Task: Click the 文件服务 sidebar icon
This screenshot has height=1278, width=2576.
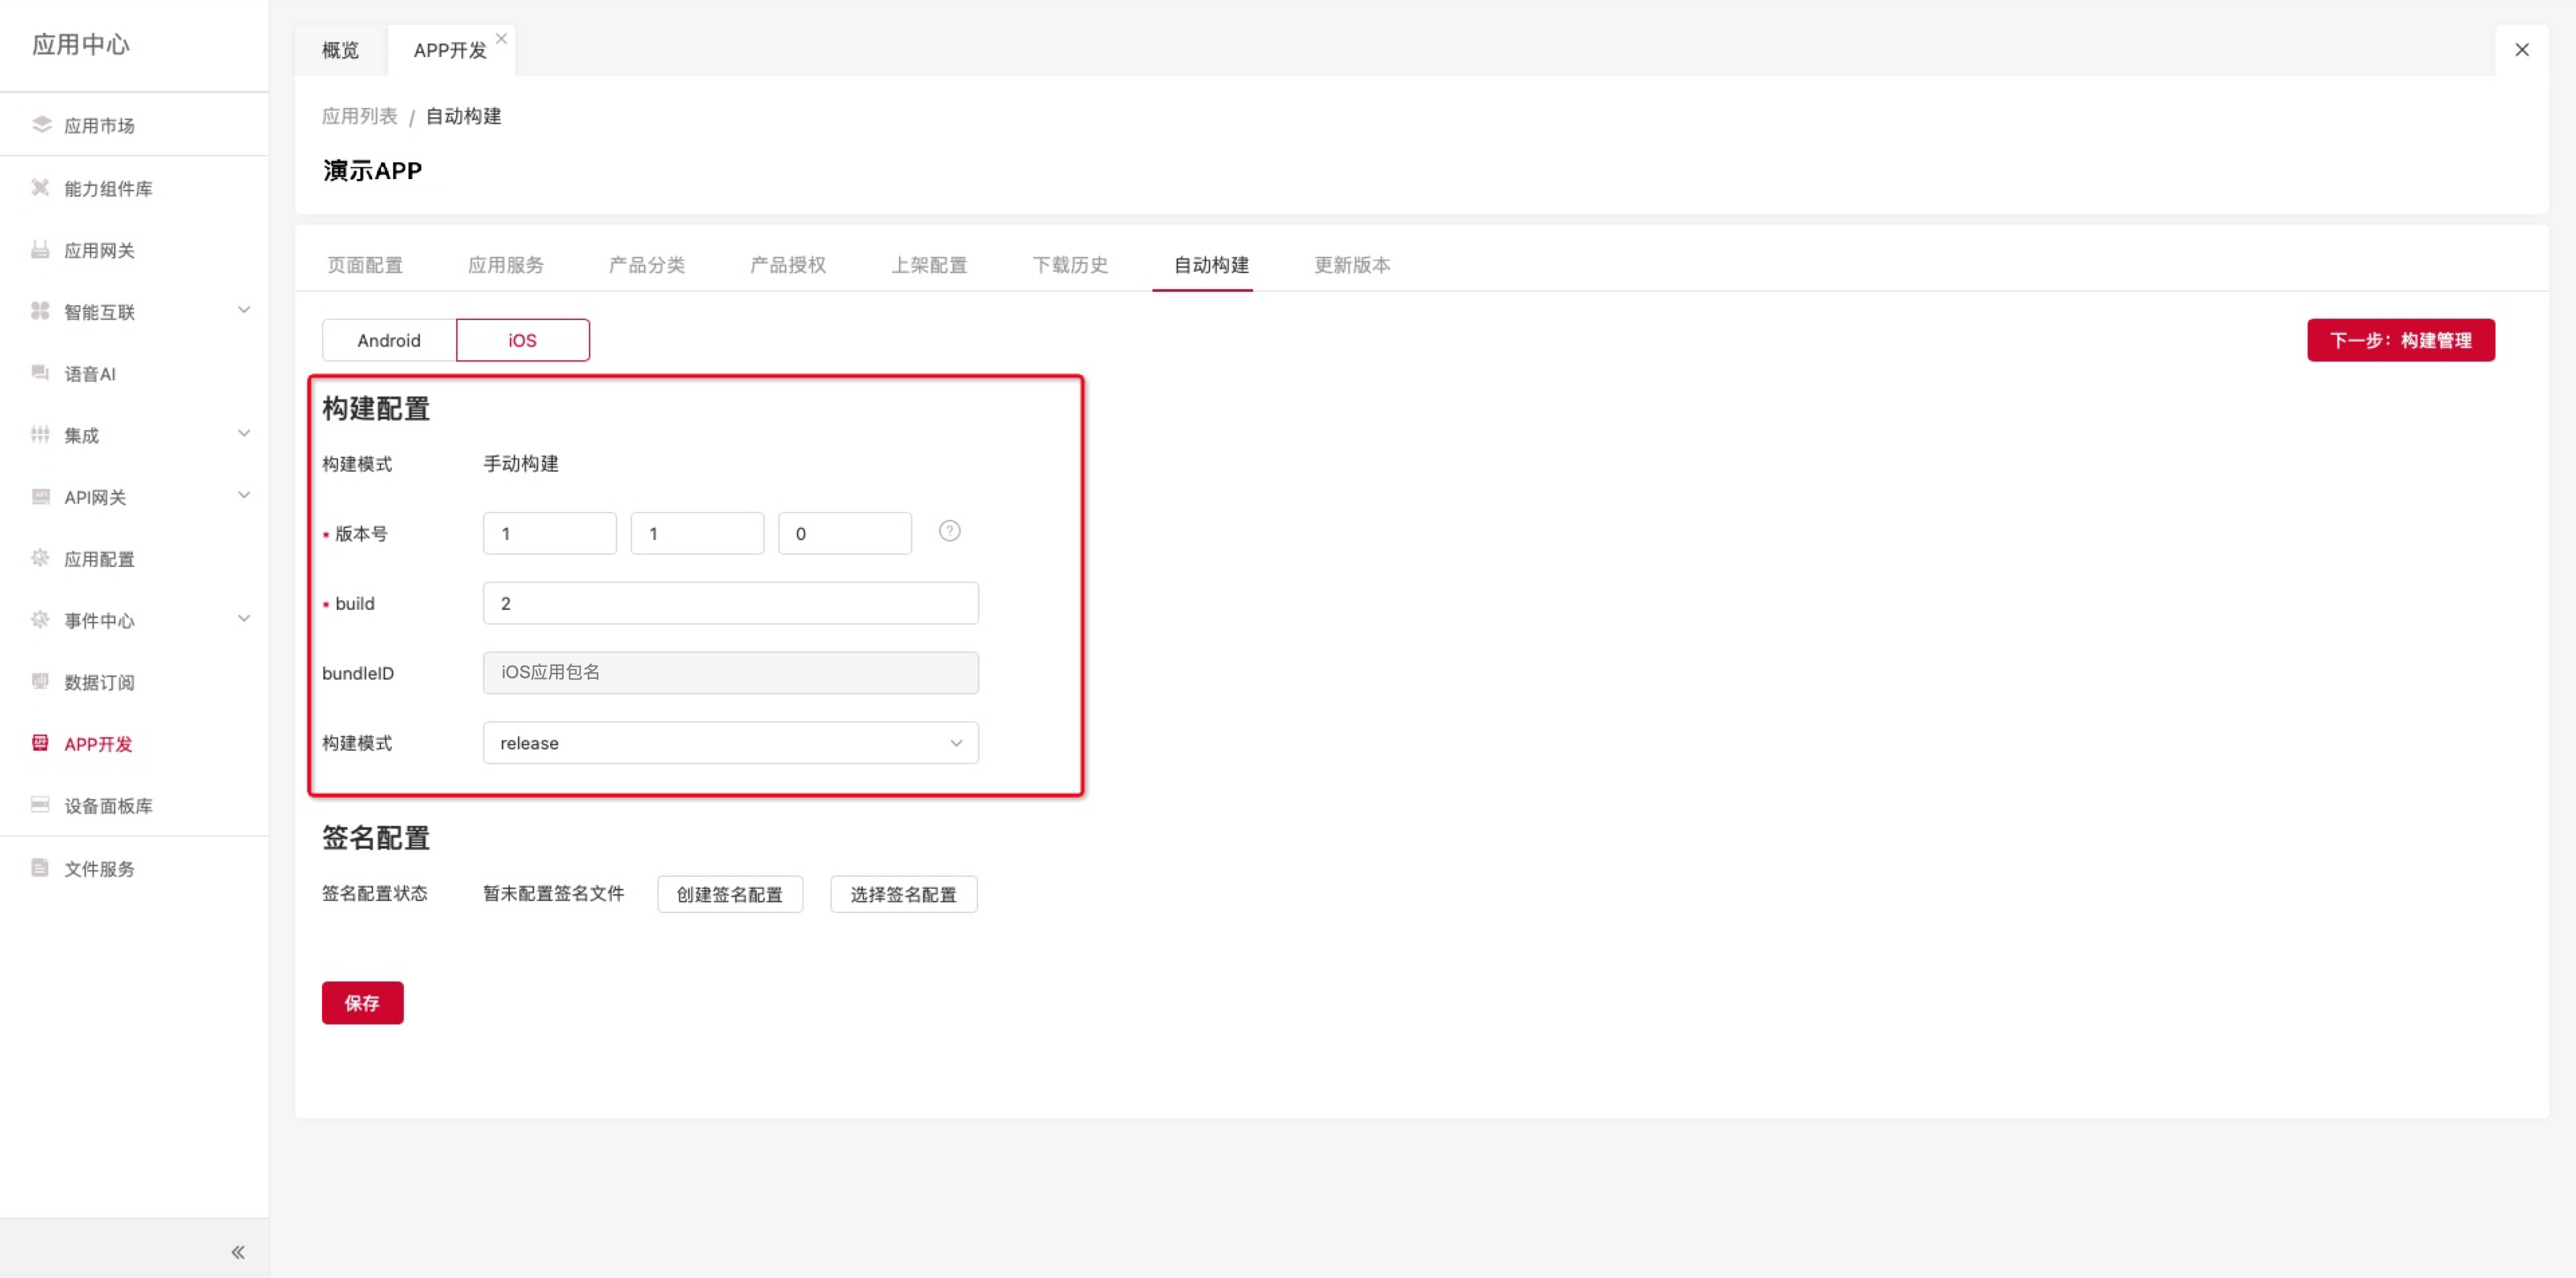Action: [40, 867]
